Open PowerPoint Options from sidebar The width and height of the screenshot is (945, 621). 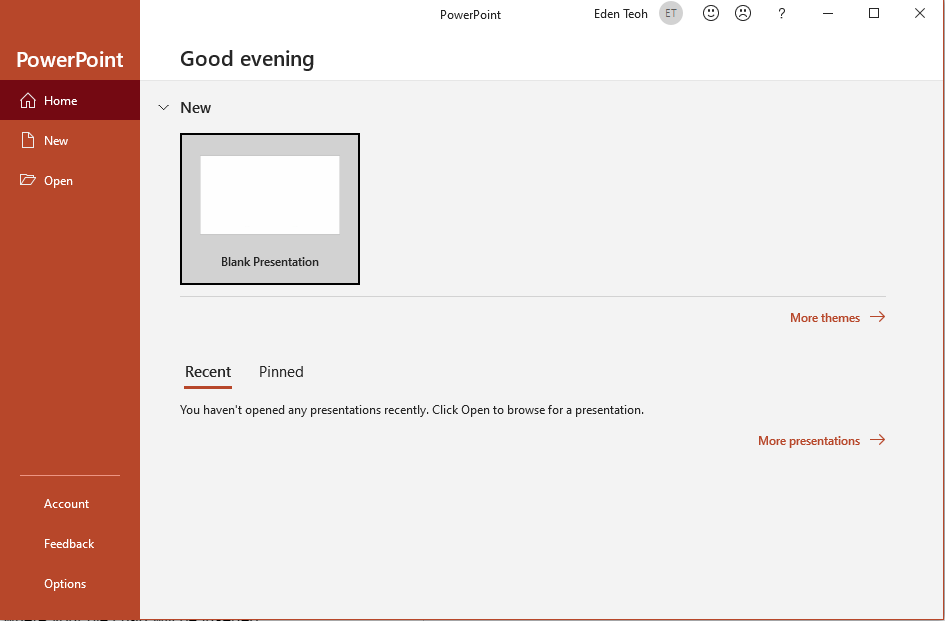pyautogui.click(x=65, y=584)
